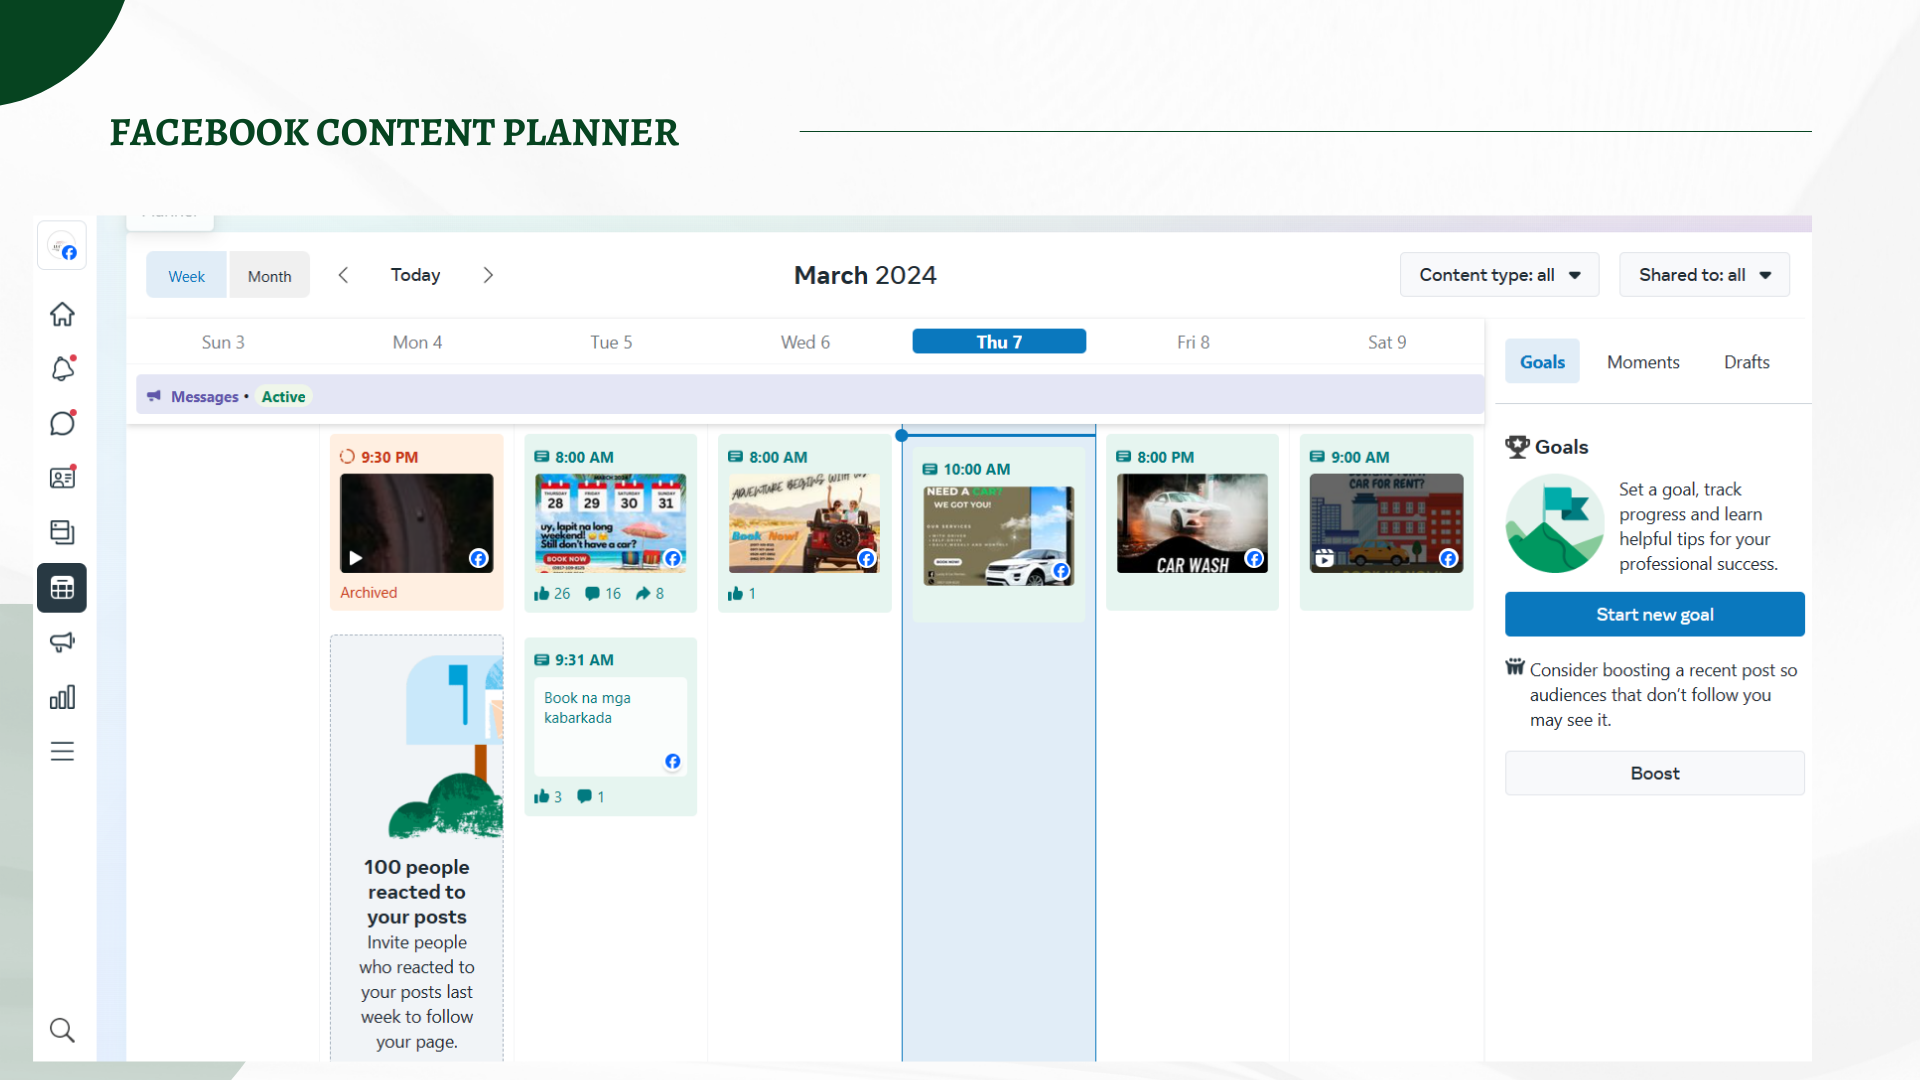Click the Start new goal button
The image size is (1920, 1080).
(1654, 614)
